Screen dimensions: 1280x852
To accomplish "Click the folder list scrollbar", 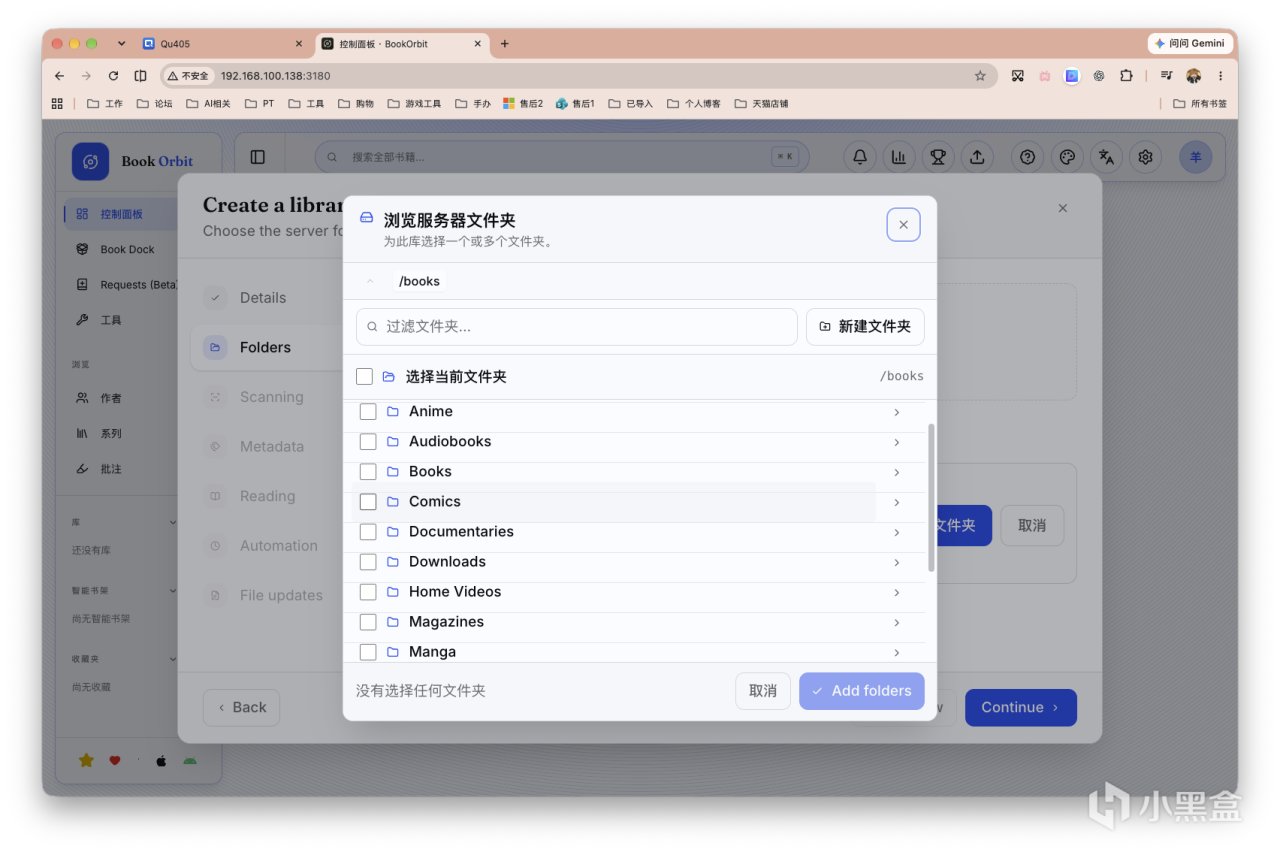I will [x=932, y=497].
